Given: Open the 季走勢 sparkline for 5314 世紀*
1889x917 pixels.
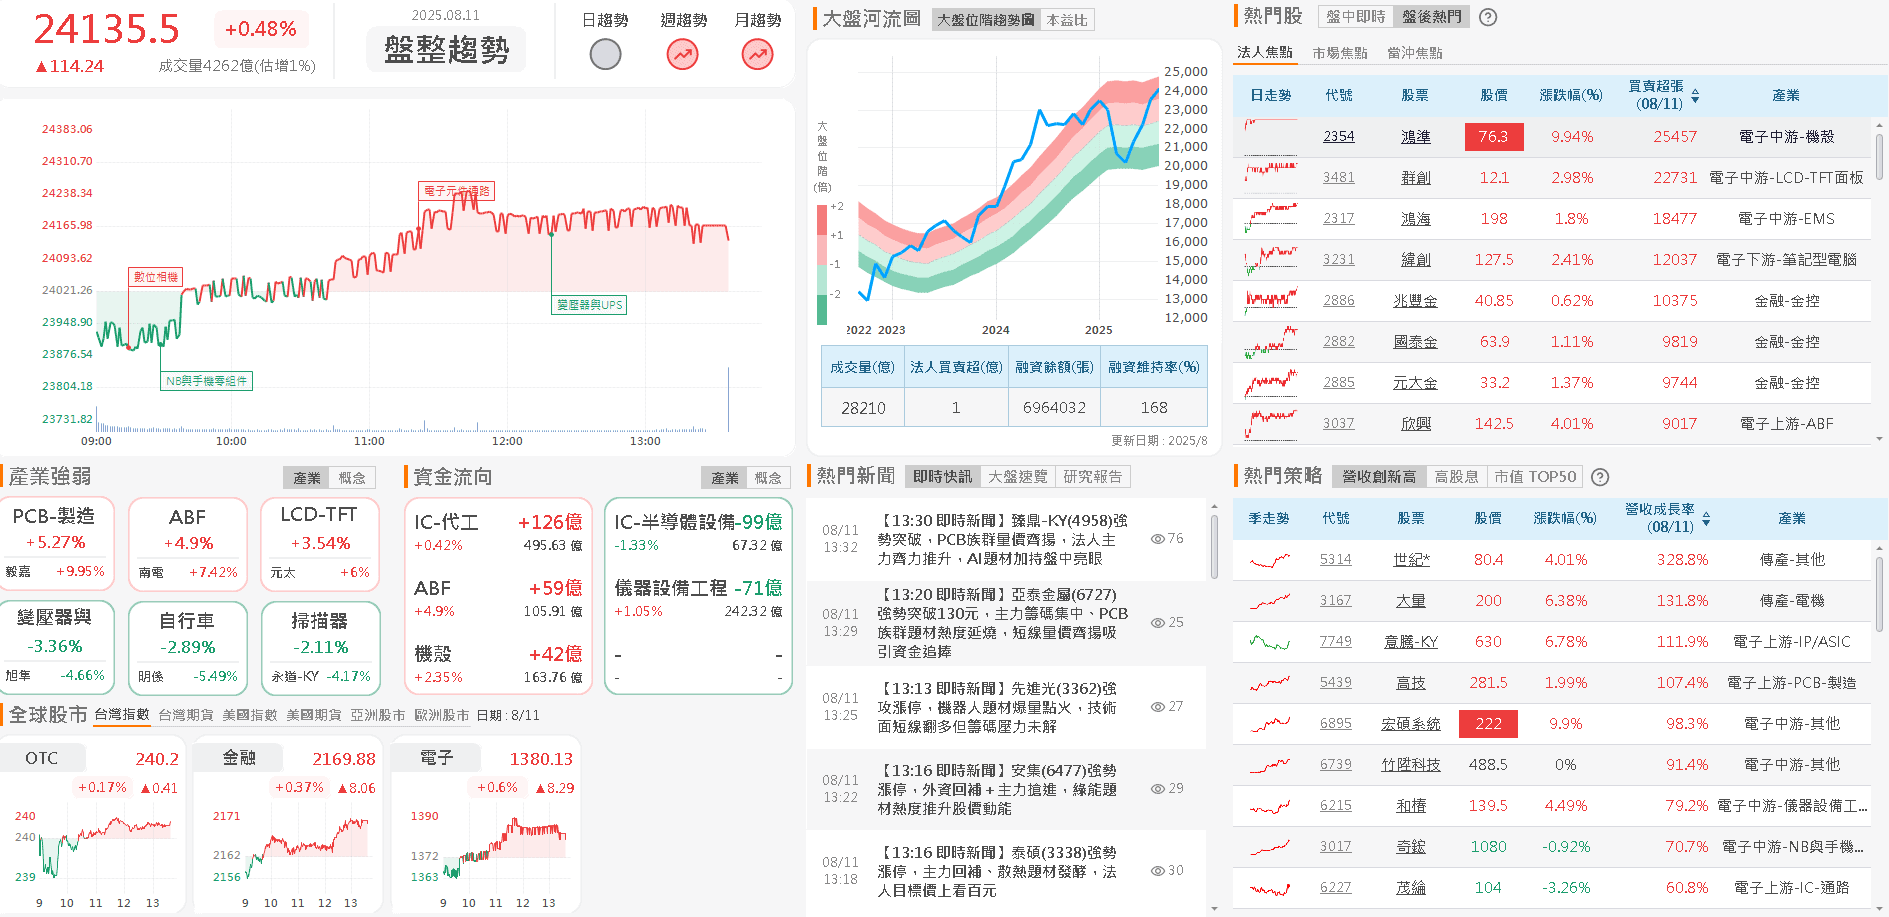Looking at the screenshot, I should [x=1268, y=560].
